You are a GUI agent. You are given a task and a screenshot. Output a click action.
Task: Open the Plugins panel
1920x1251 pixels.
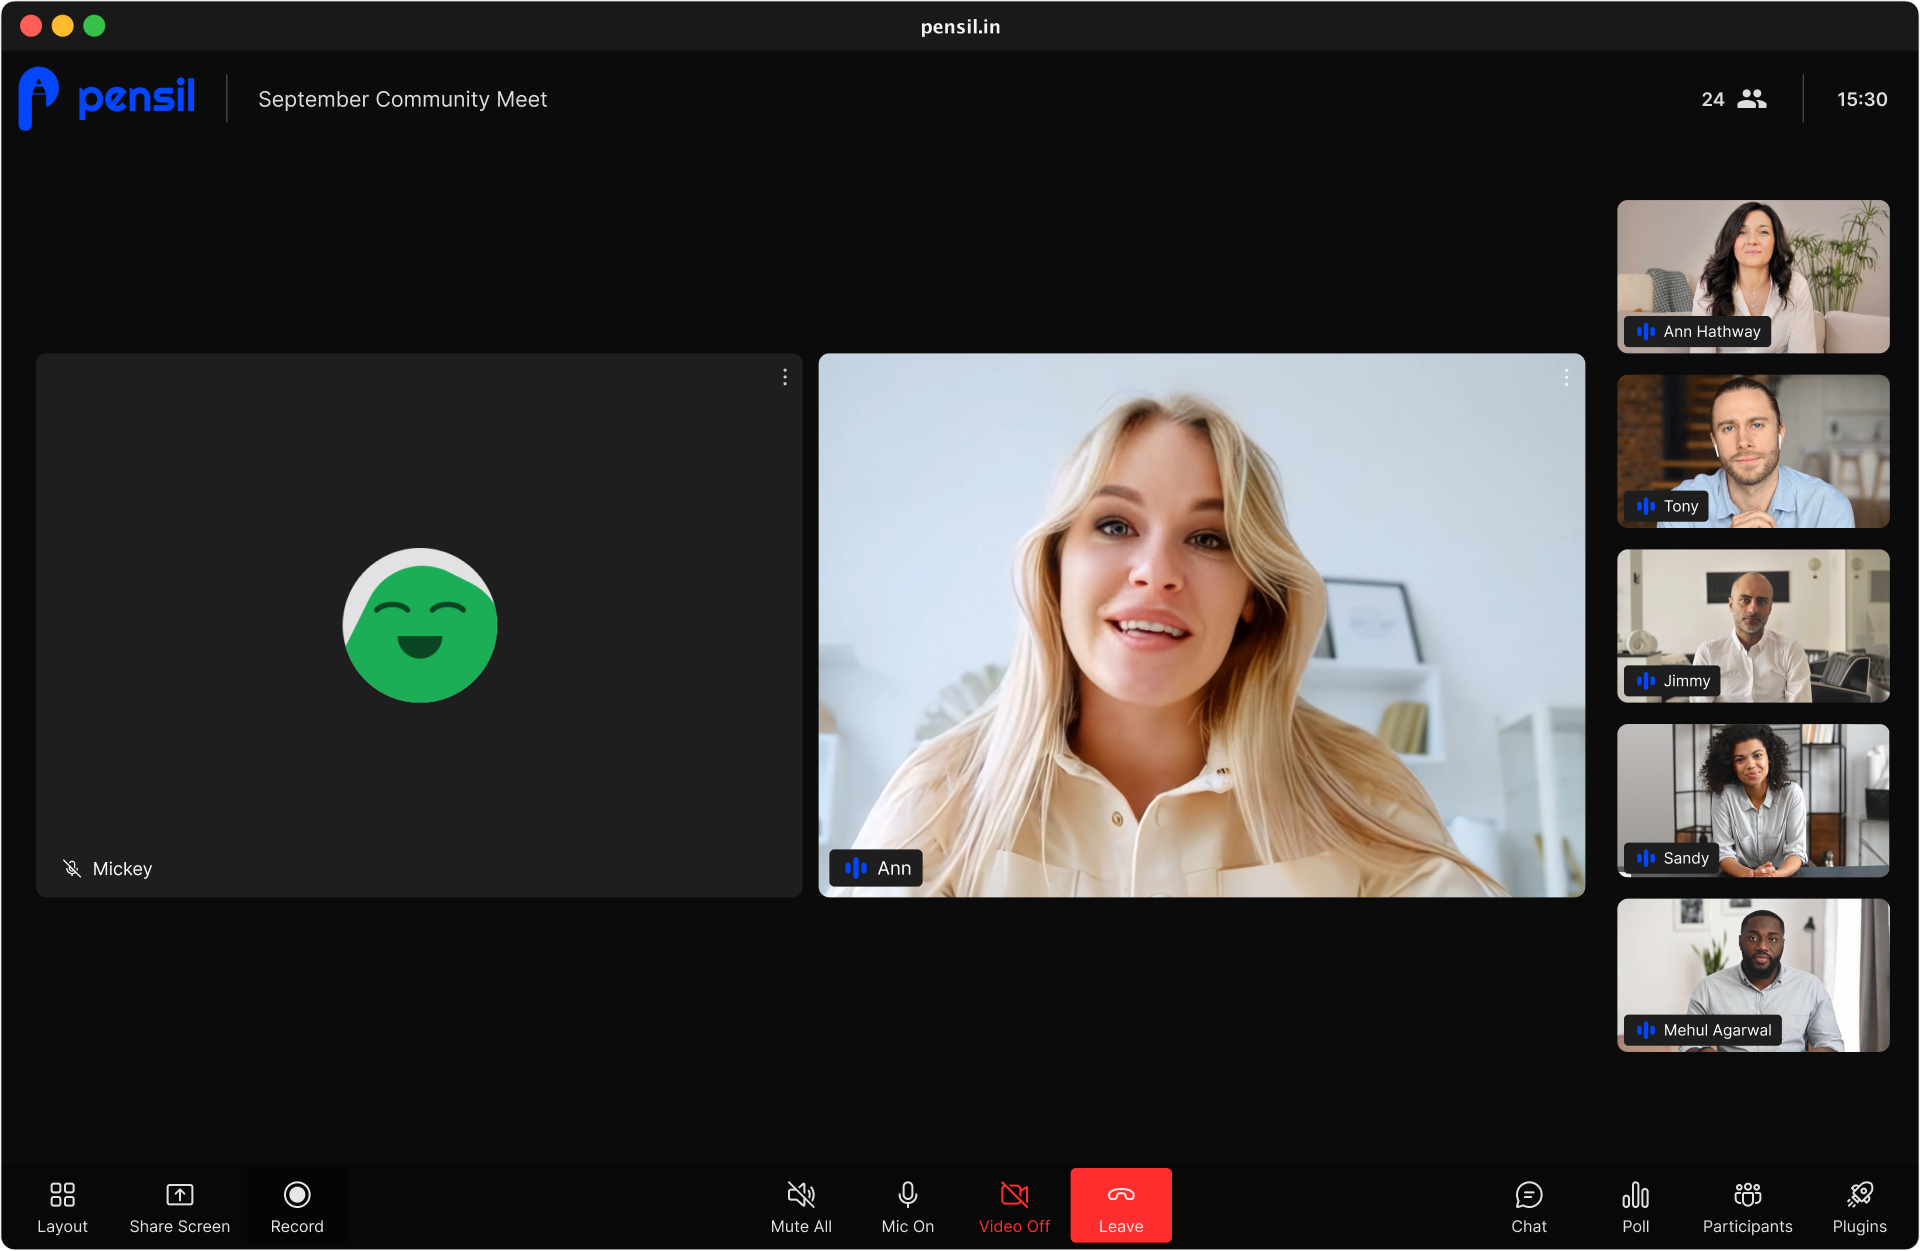1860,1207
